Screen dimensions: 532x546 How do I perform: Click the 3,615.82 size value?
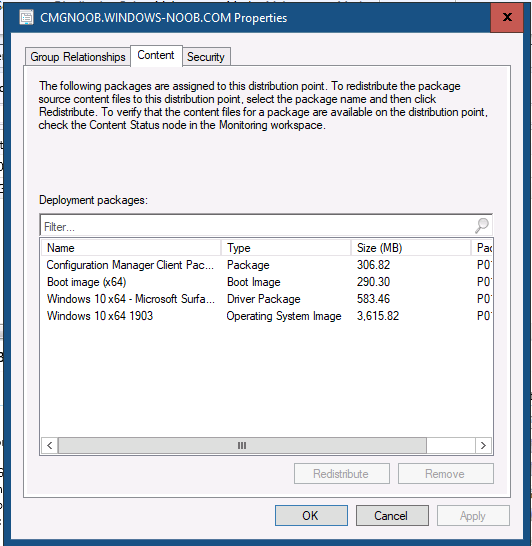[x=378, y=316]
